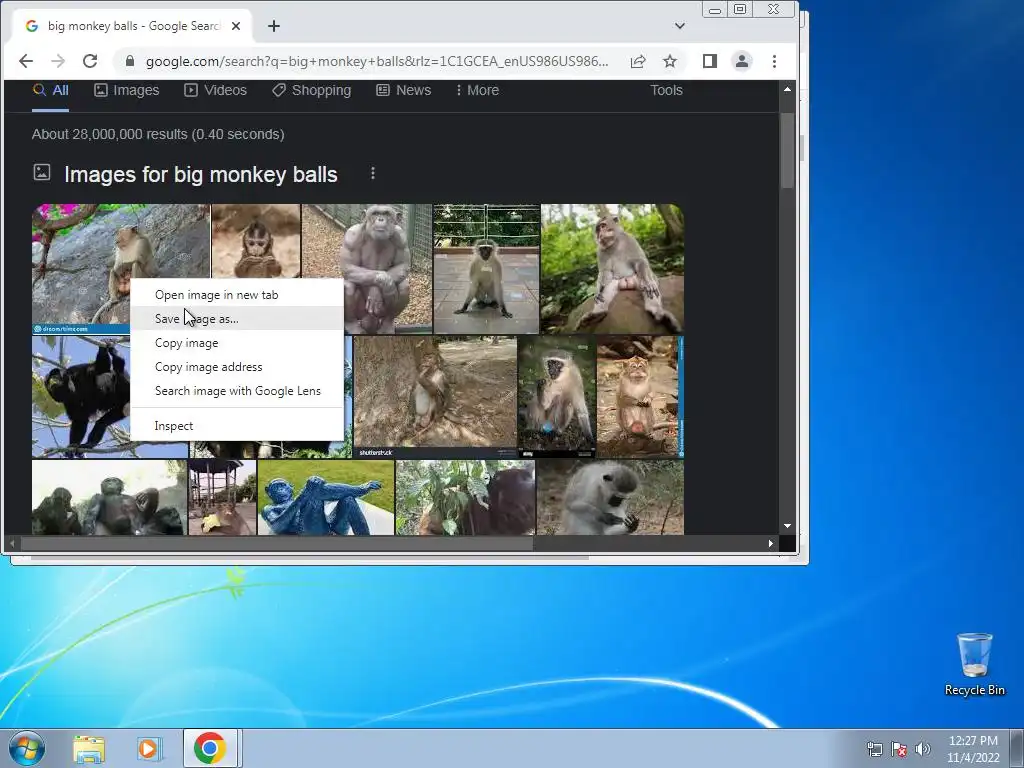Image resolution: width=1024 pixels, height=768 pixels.
Task: Open the taskbar clock showing 12:27 PM
Action: pyautogui.click(x=973, y=749)
